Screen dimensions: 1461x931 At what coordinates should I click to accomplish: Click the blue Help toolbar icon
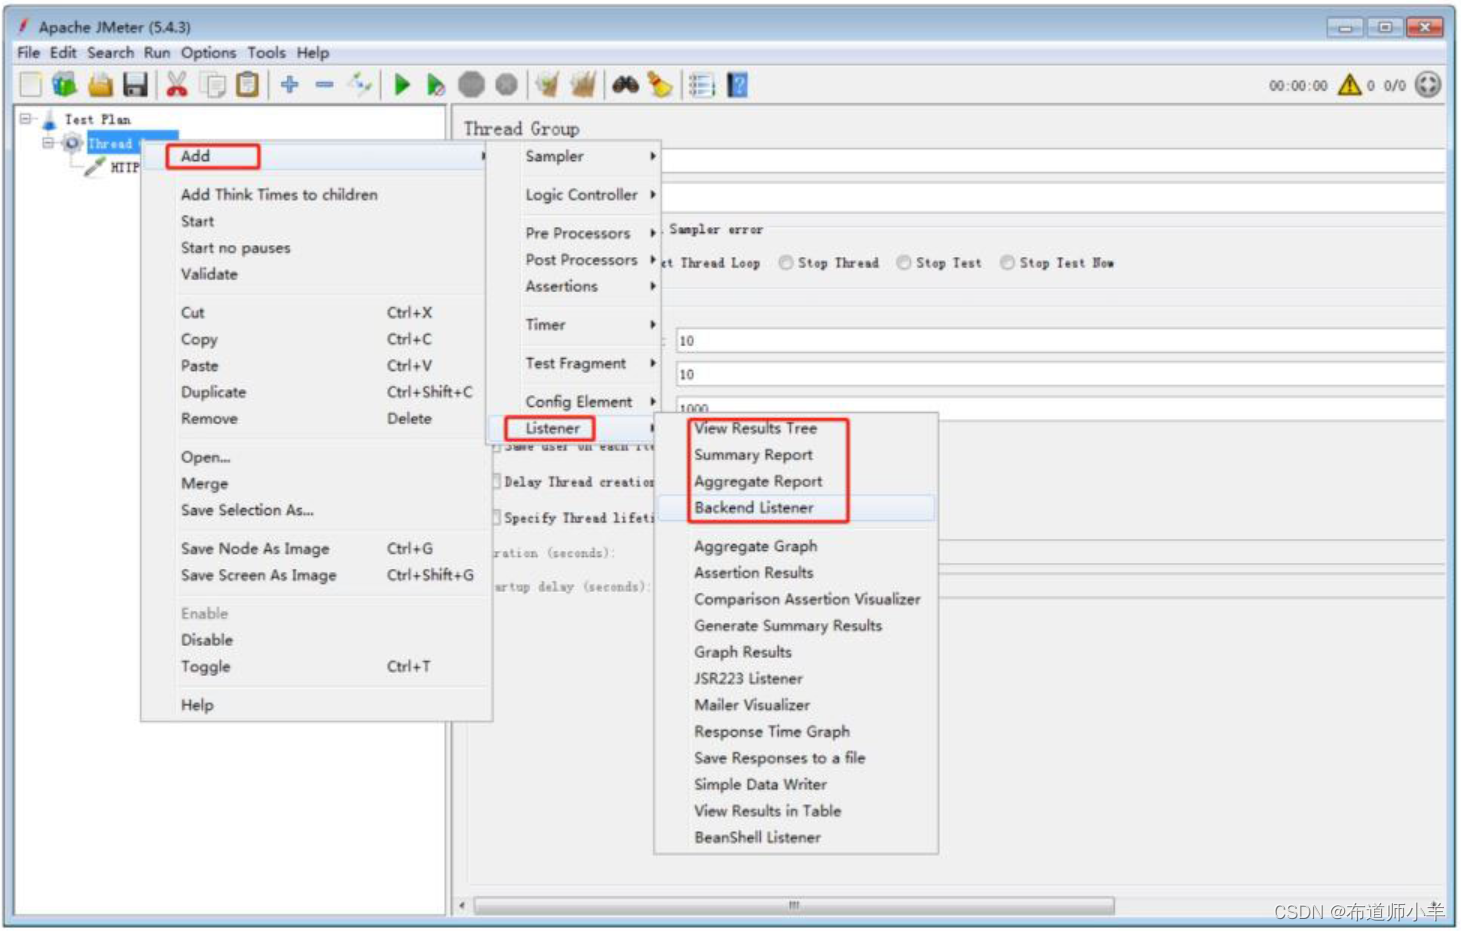pos(738,85)
